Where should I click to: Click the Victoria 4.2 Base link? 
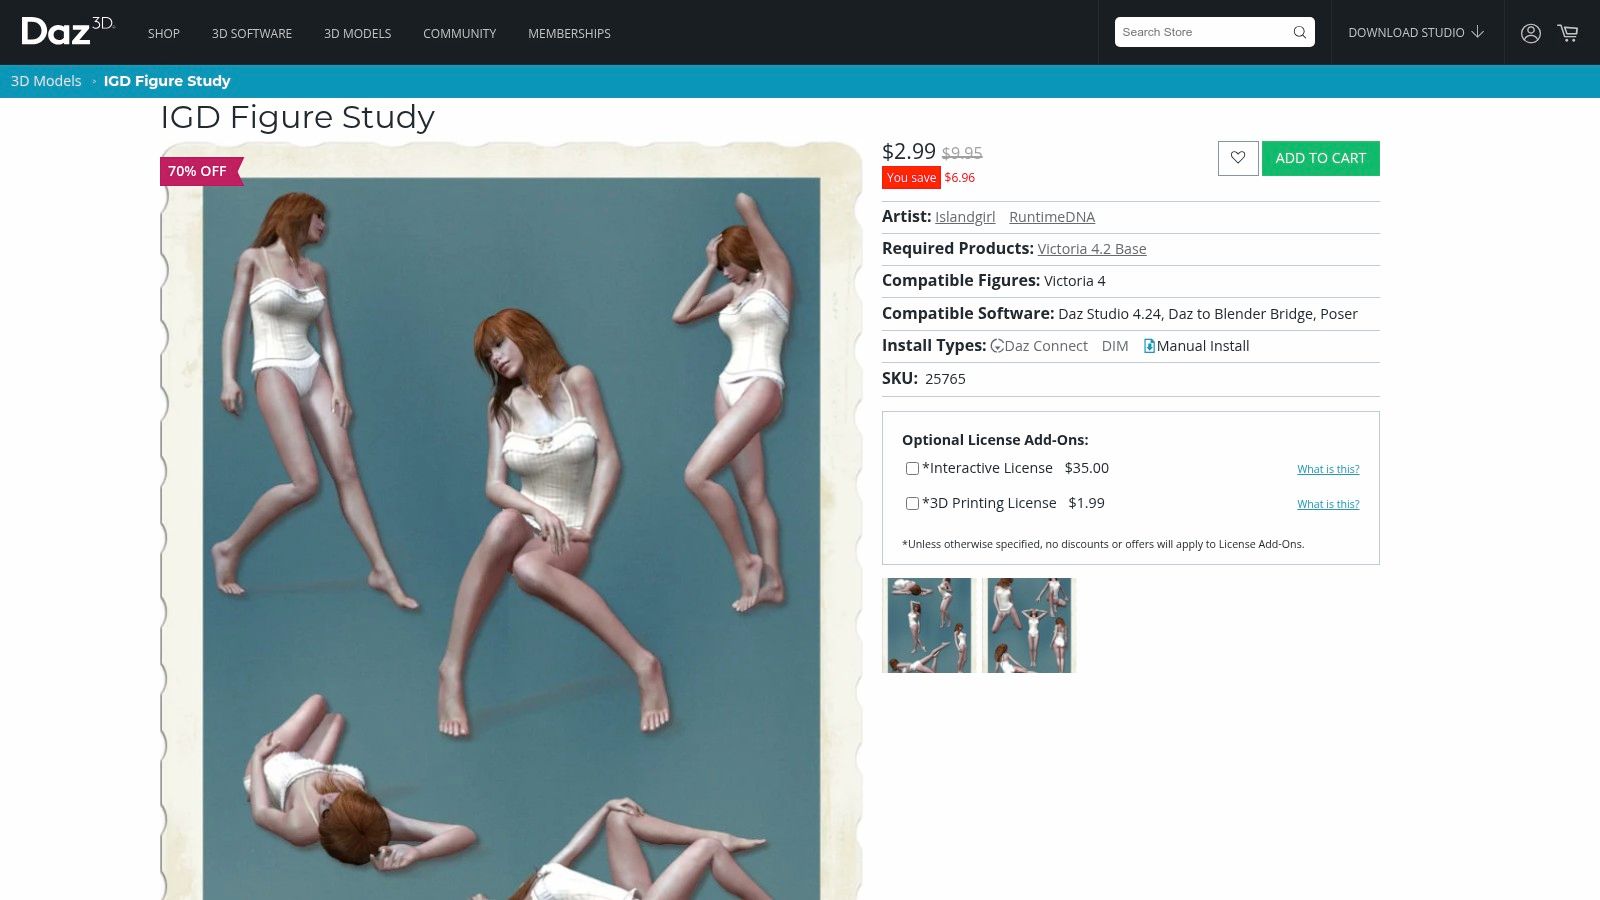tap(1091, 249)
